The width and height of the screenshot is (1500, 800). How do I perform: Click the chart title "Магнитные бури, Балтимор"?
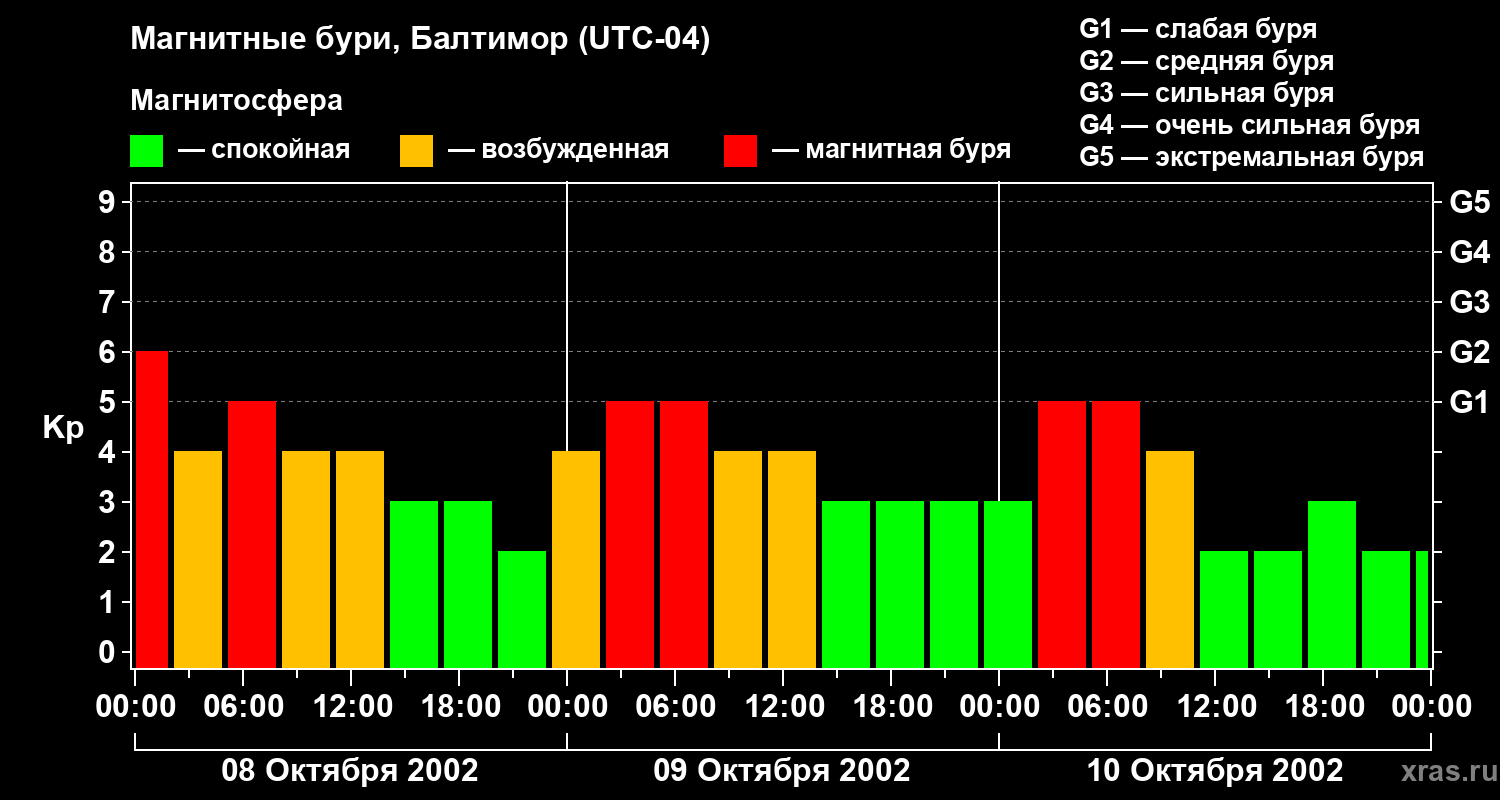pos(420,40)
